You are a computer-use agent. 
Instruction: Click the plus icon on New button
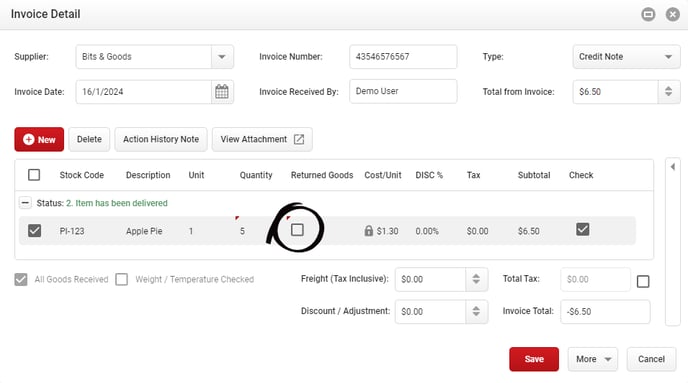click(x=29, y=140)
